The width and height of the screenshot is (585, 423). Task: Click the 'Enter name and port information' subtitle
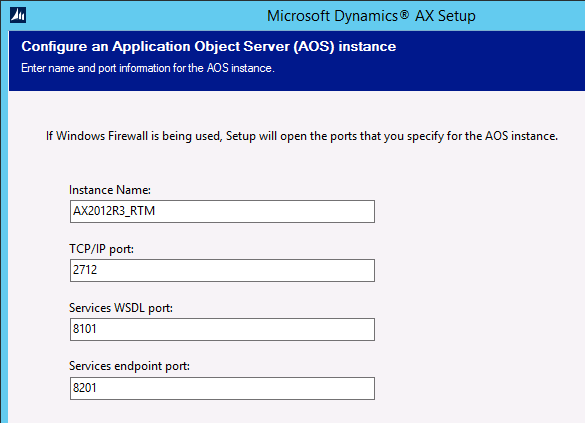[x=148, y=68]
